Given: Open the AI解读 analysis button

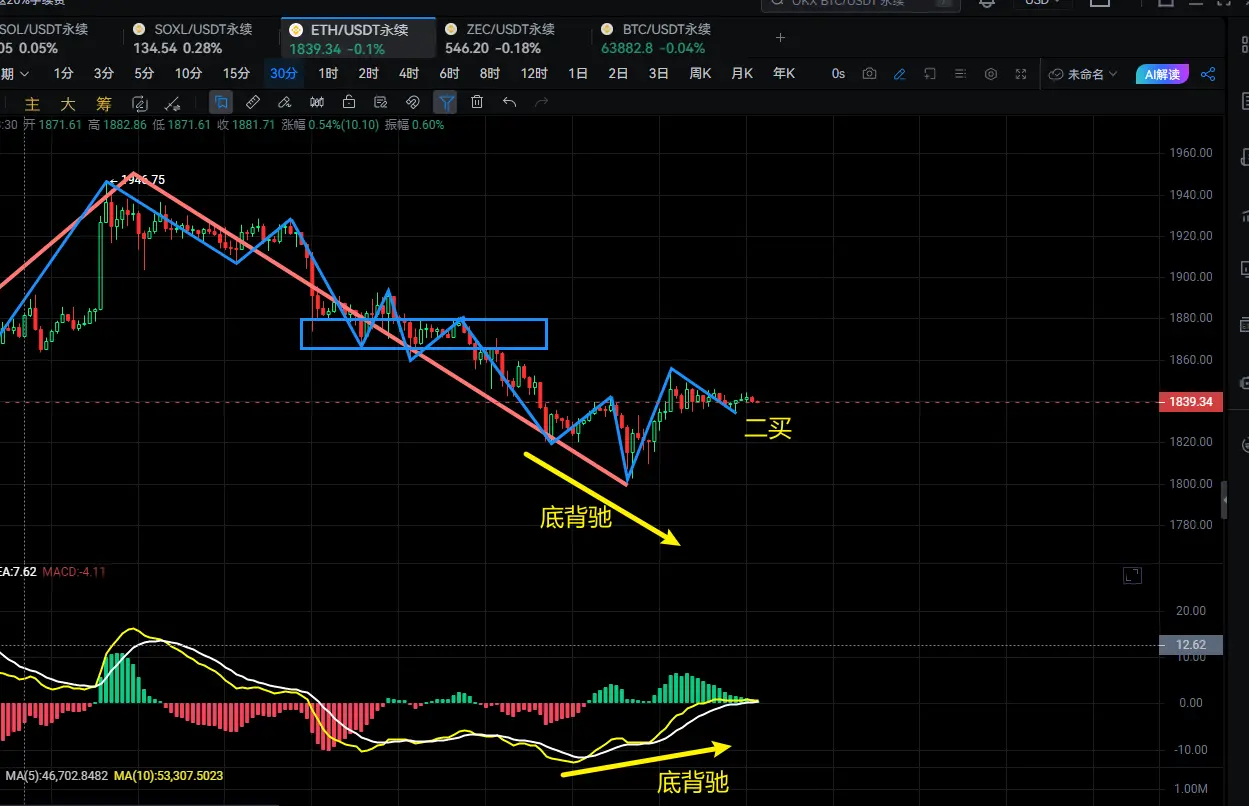Looking at the screenshot, I should coord(1163,74).
